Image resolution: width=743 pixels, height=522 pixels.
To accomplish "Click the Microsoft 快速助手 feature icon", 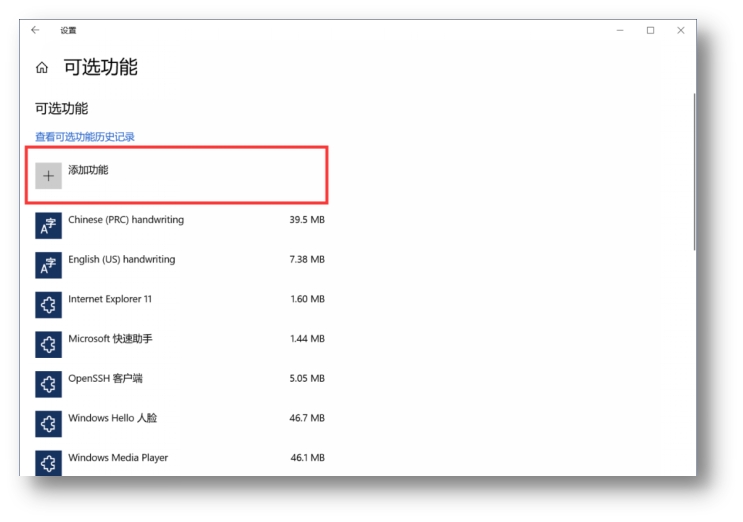I will (x=48, y=344).
